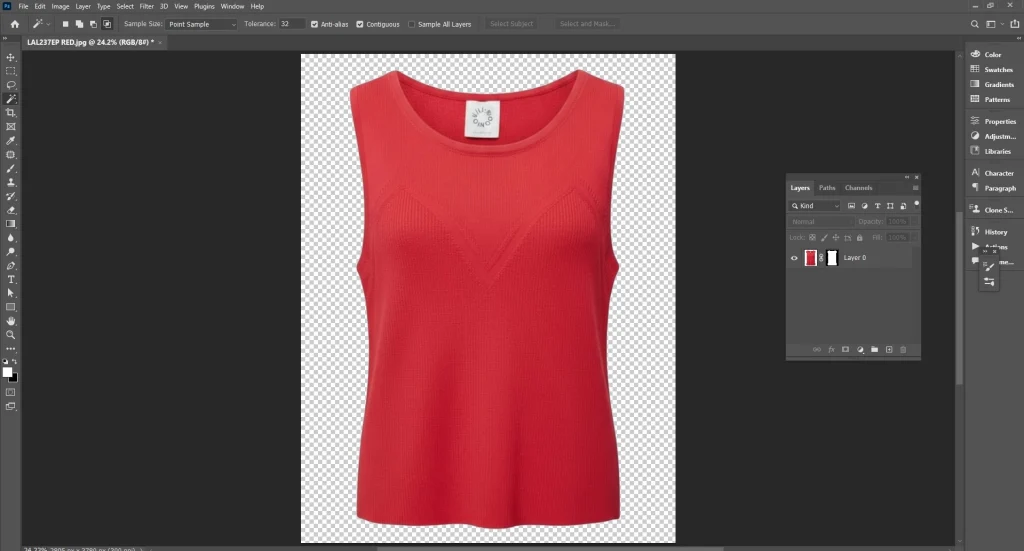Select the Zoom tool in toolbar

[11, 334]
